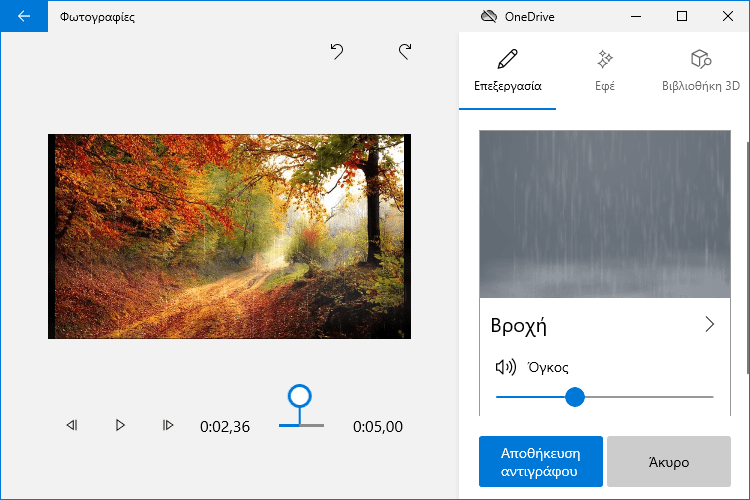Open the Βιβλιοθήκη 3D tab
This screenshot has height=500, width=750.
(x=701, y=71)
